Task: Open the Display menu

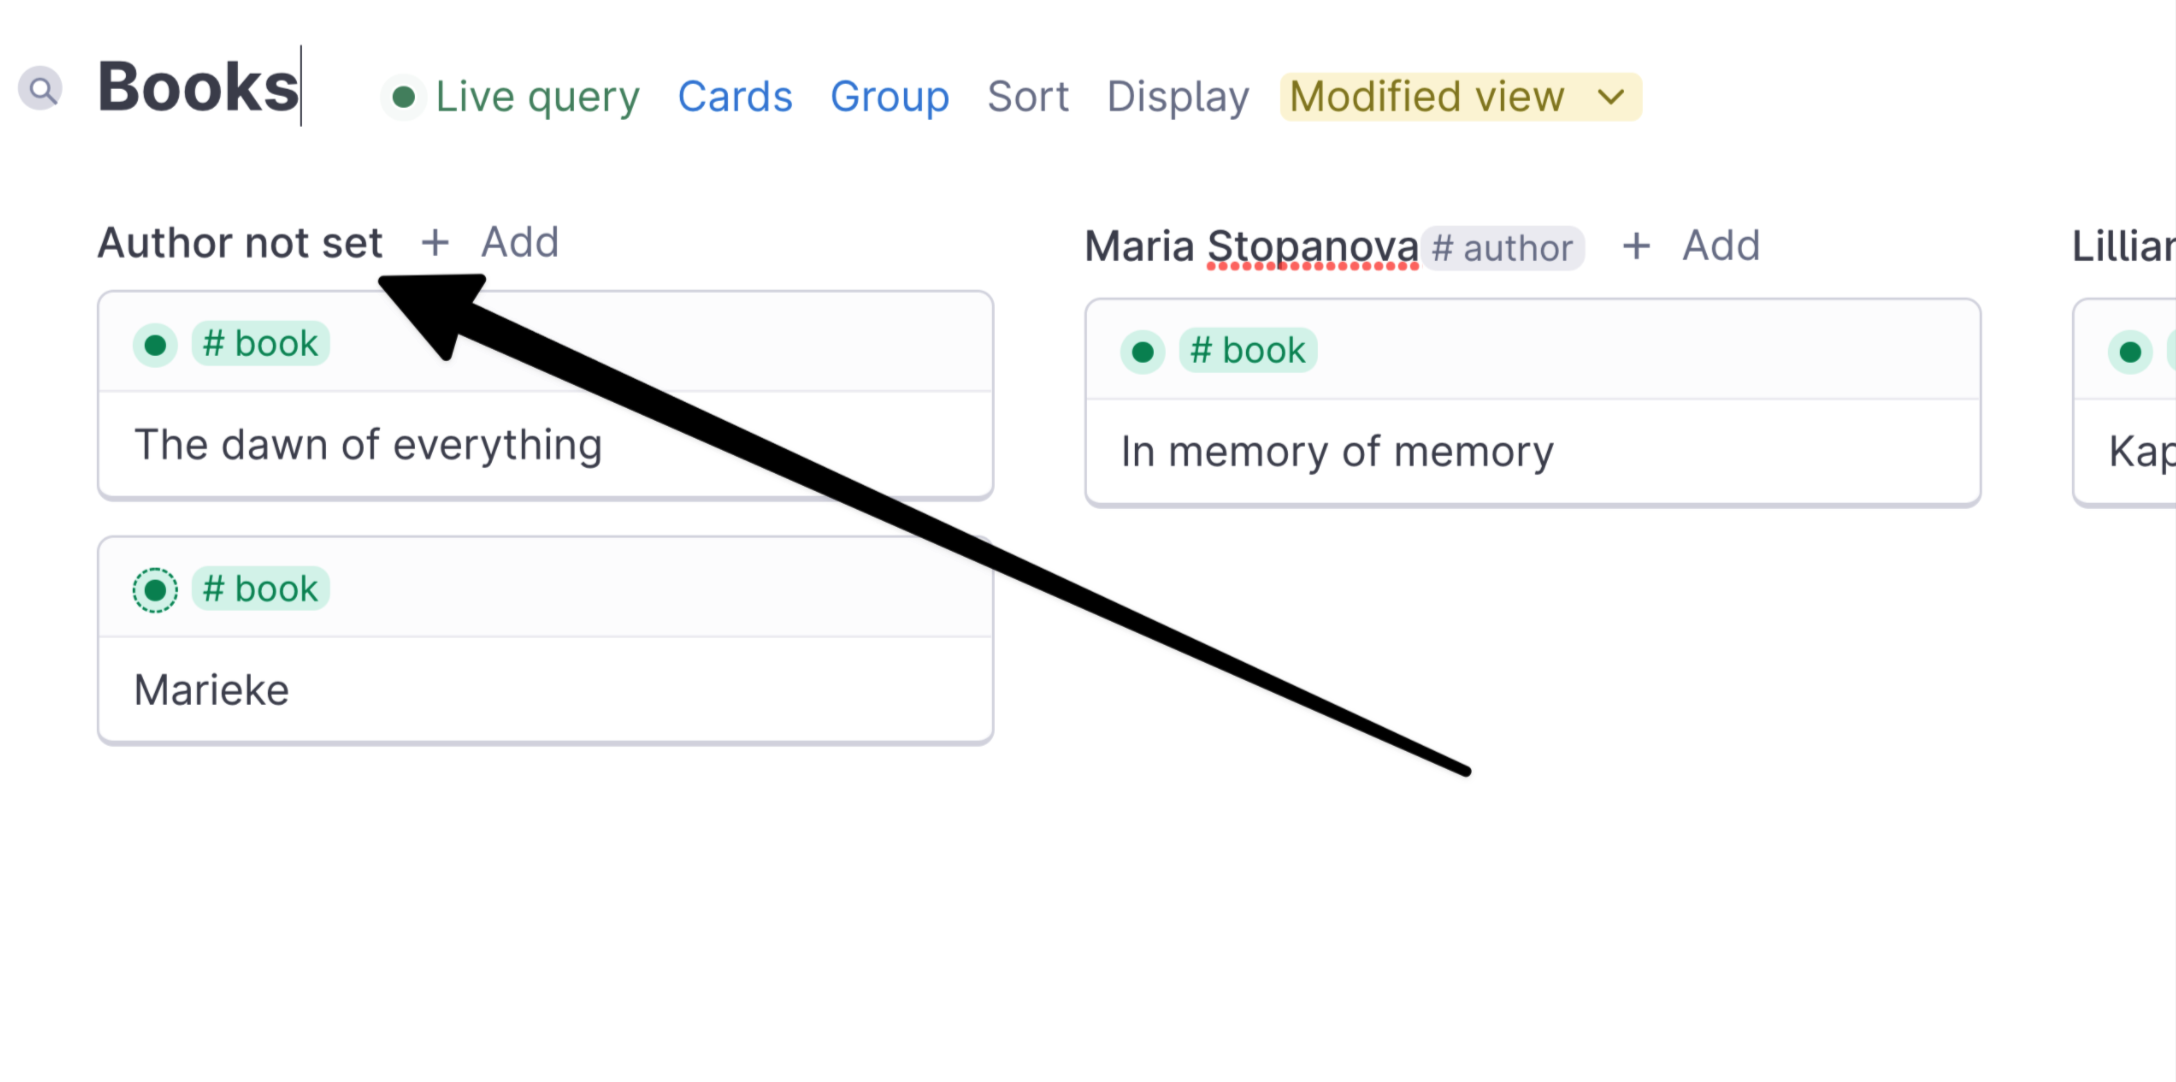Action: (1178, 97)
